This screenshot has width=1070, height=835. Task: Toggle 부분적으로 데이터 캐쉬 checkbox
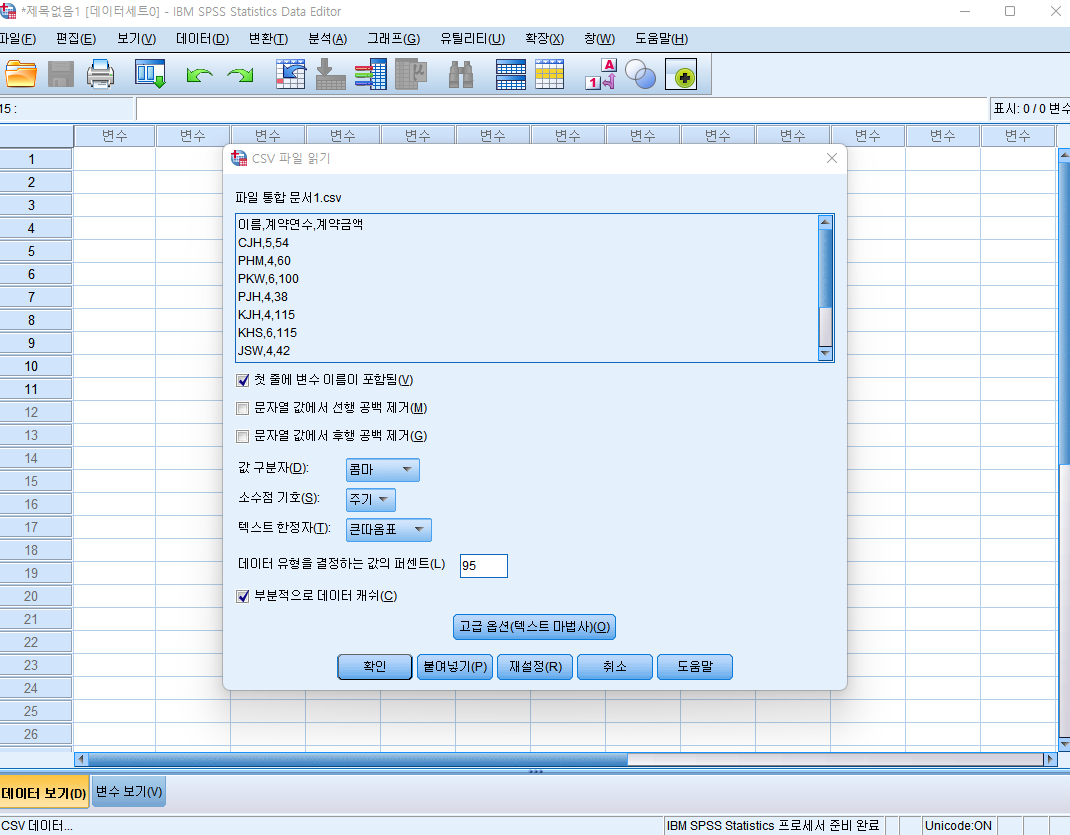point(242,596)
